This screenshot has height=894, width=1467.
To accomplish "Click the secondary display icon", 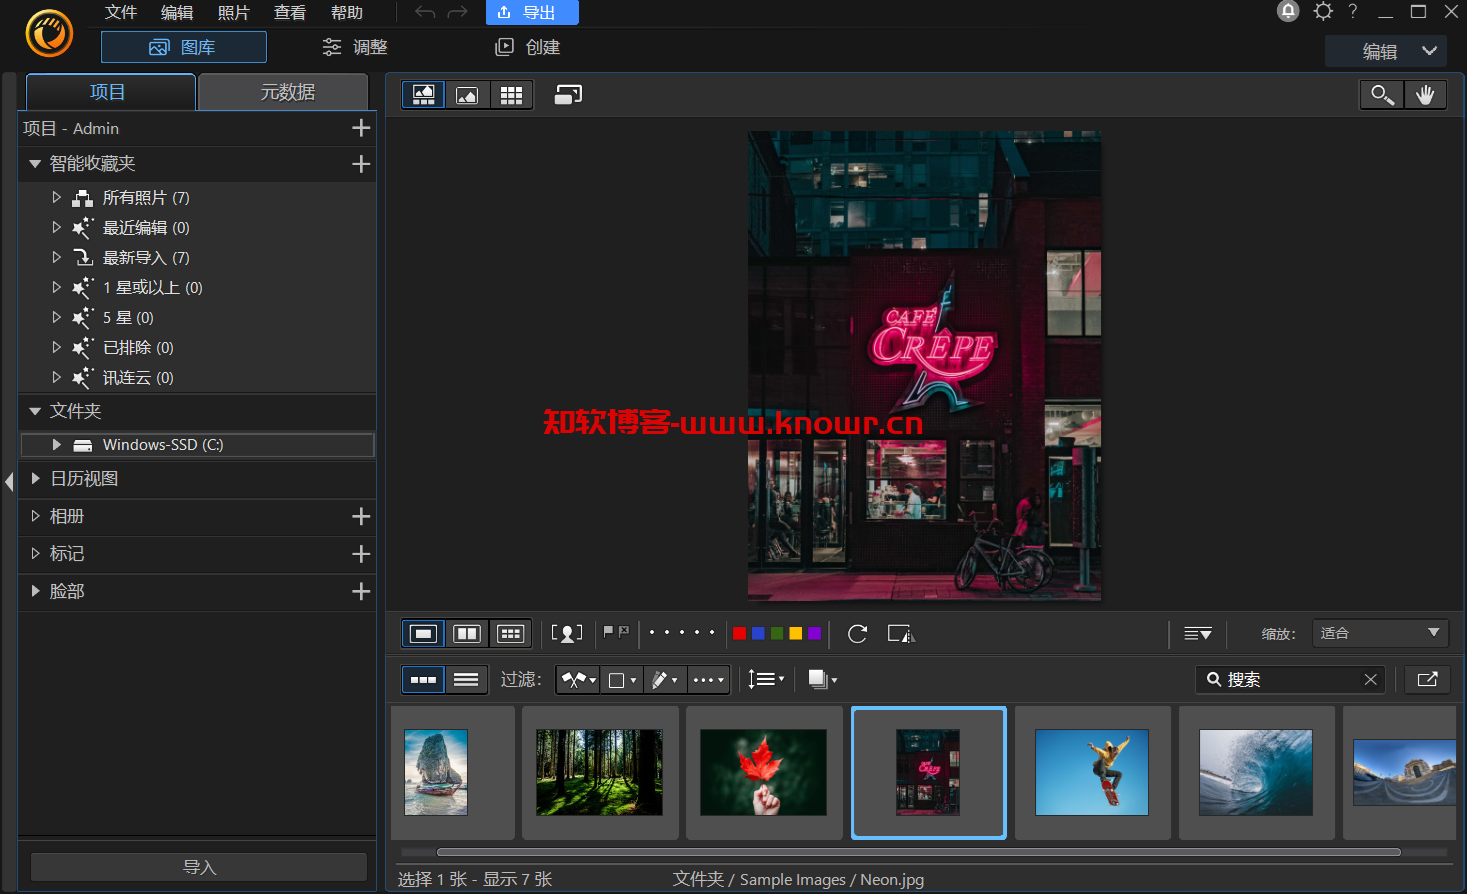I will click(x=568, y=95).
